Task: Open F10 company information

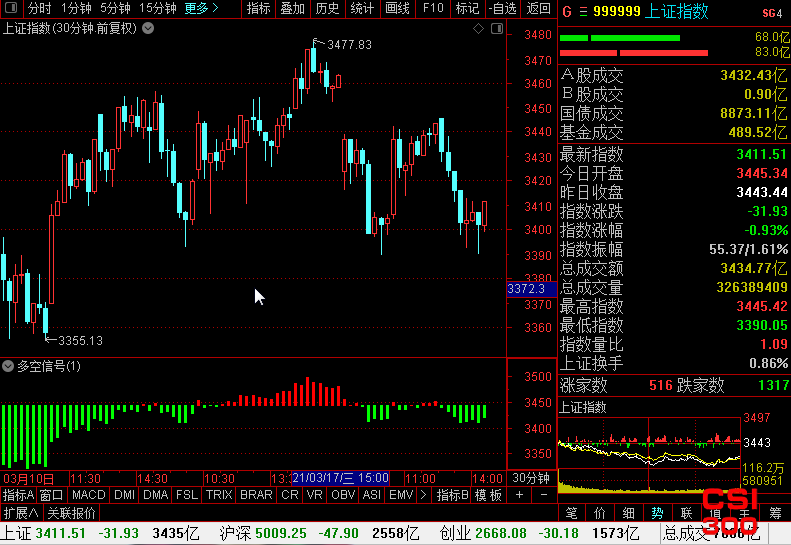Action: (433, 8)
